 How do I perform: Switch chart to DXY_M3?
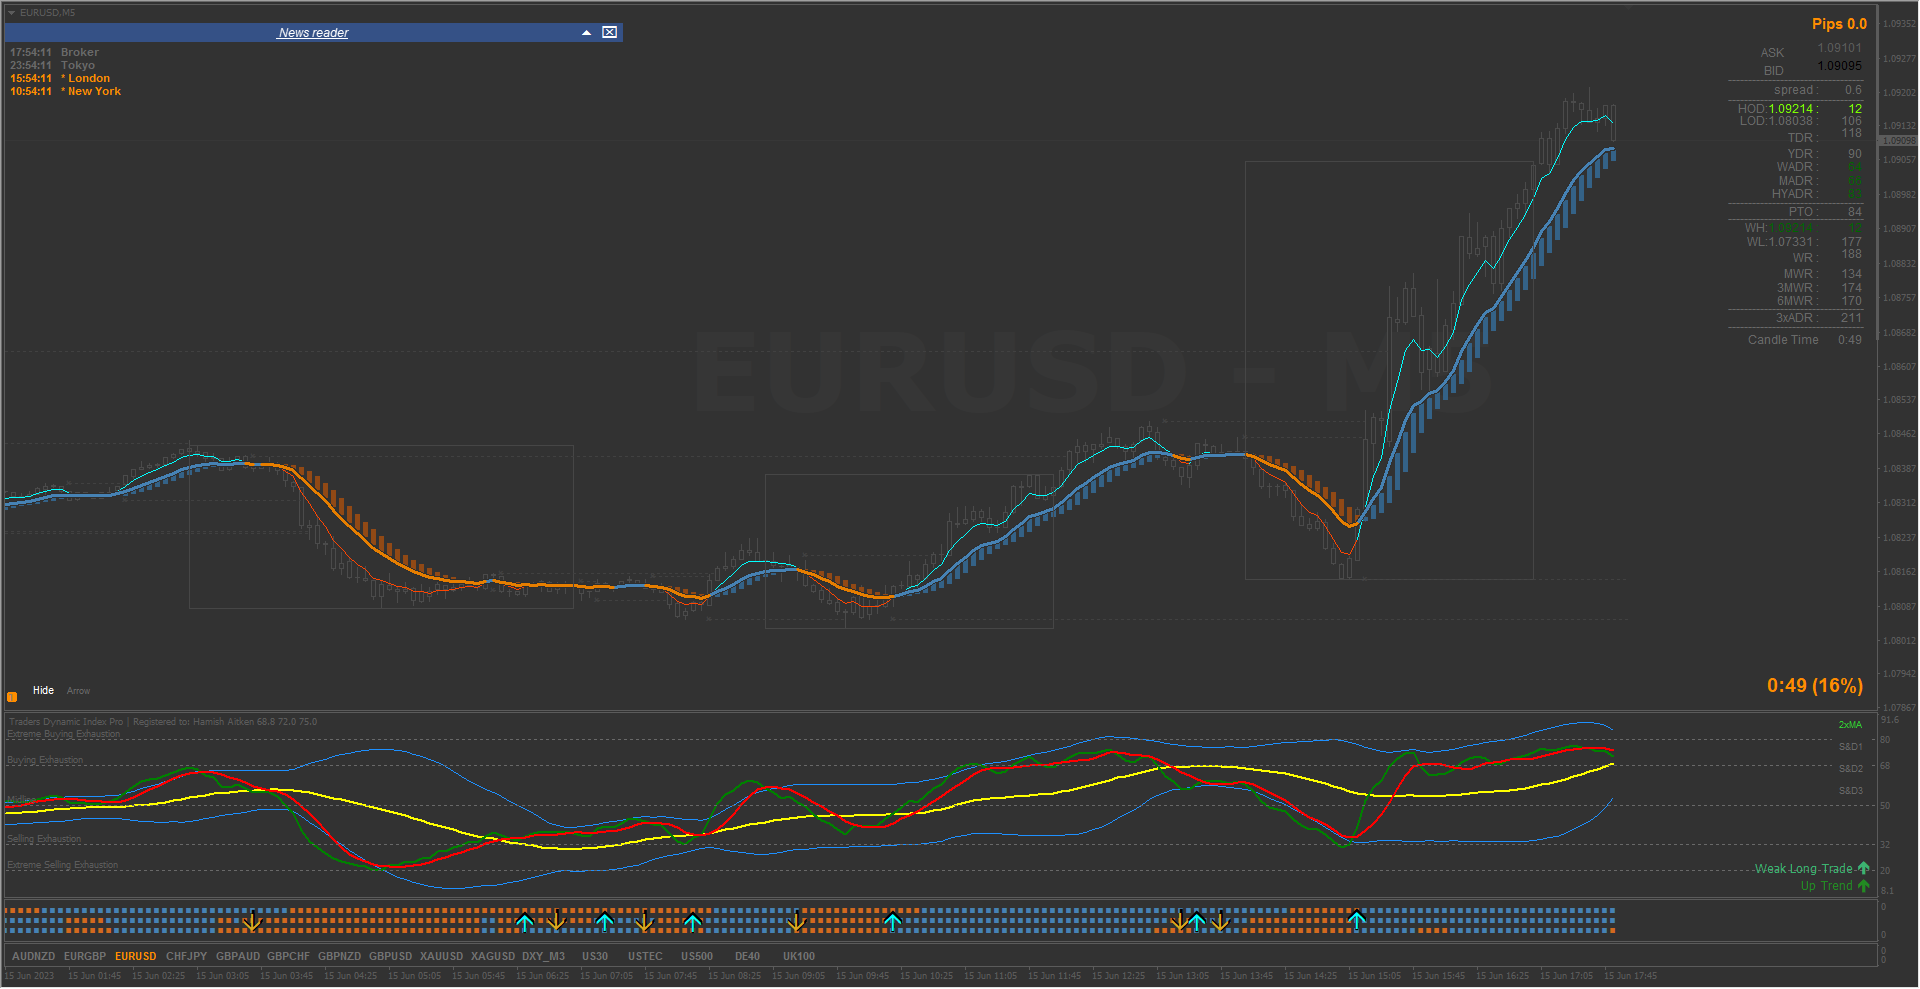click(544, 957)
